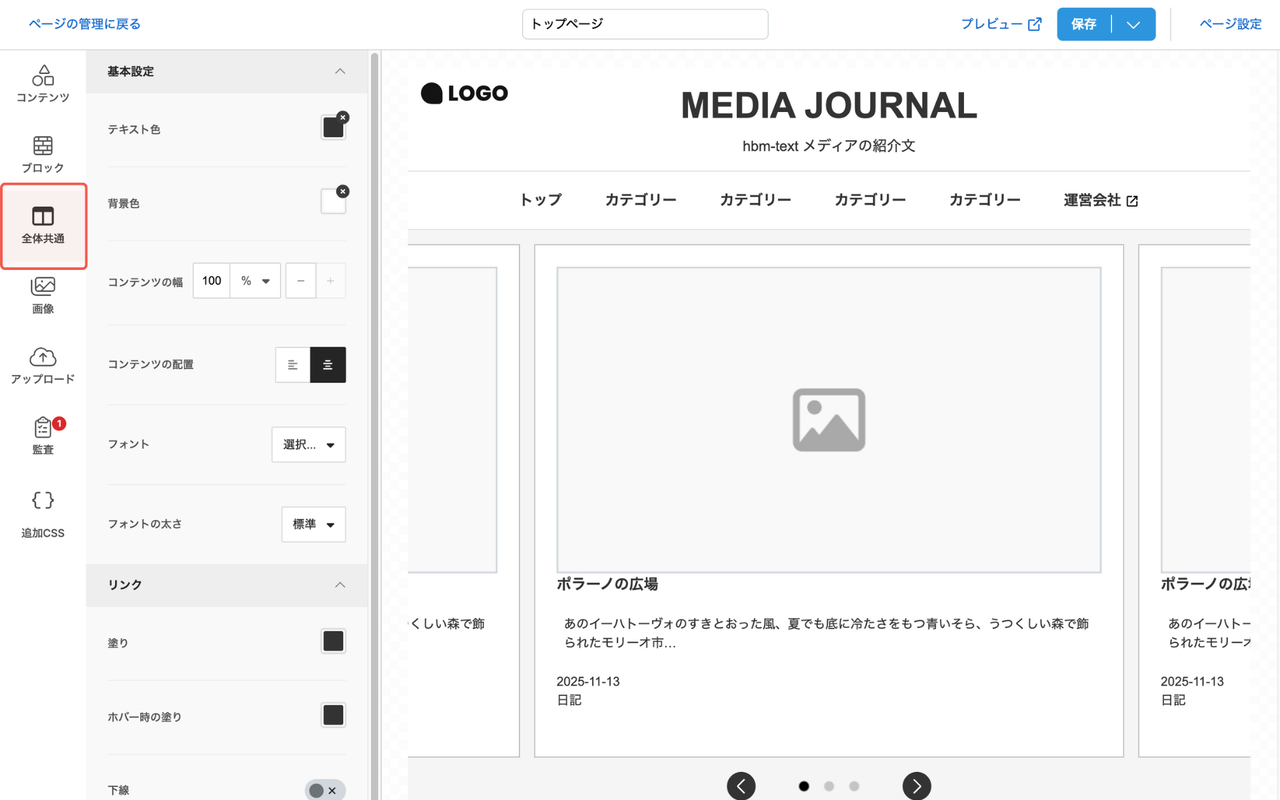Viewport: 1280px width, 800px height.
Task: Select left alignment for コンテンツの配置
Action: [x=292, y=364]
